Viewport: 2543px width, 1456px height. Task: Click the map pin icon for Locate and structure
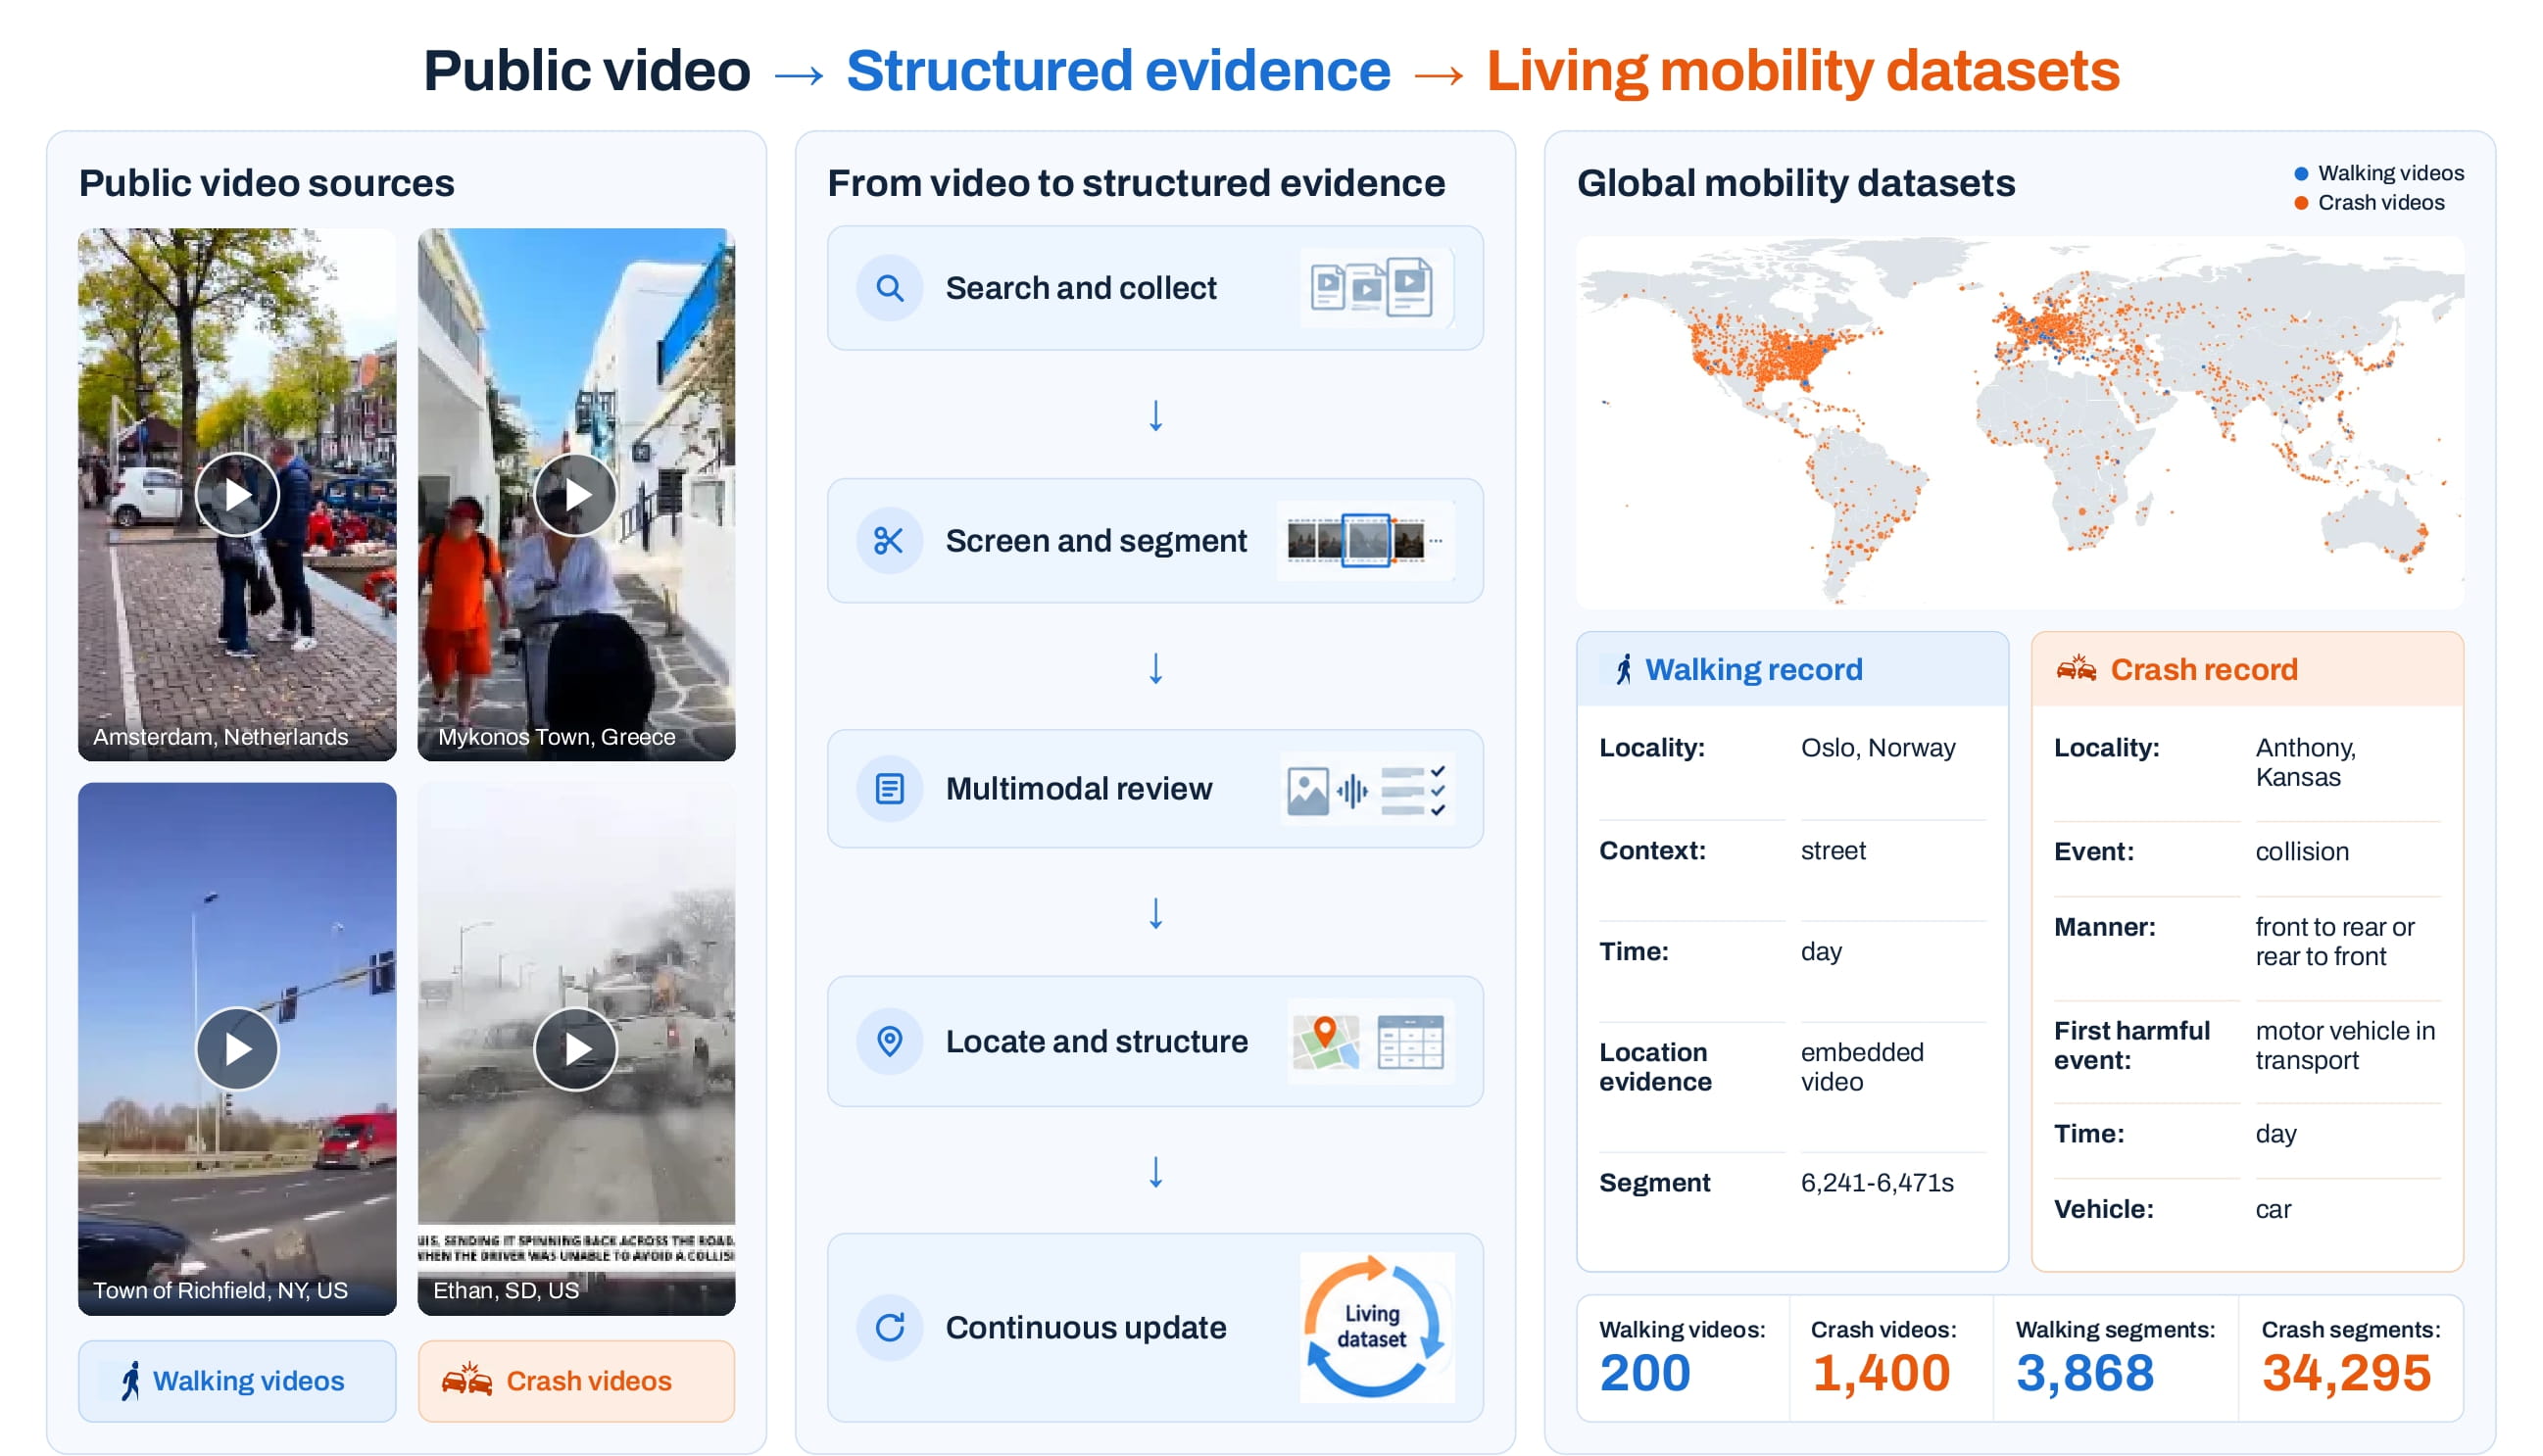pyautogui.click(x=889, y=1041)
